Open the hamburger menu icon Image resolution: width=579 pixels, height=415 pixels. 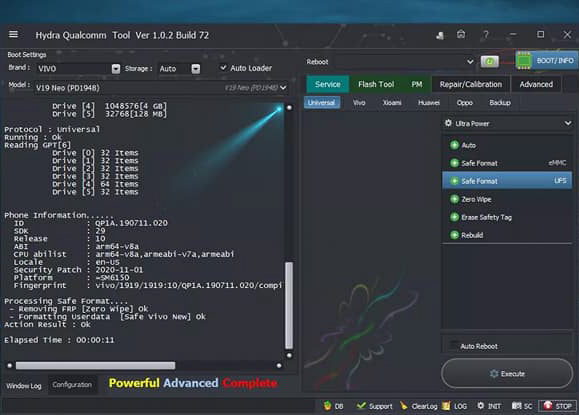tap(13, 34)
